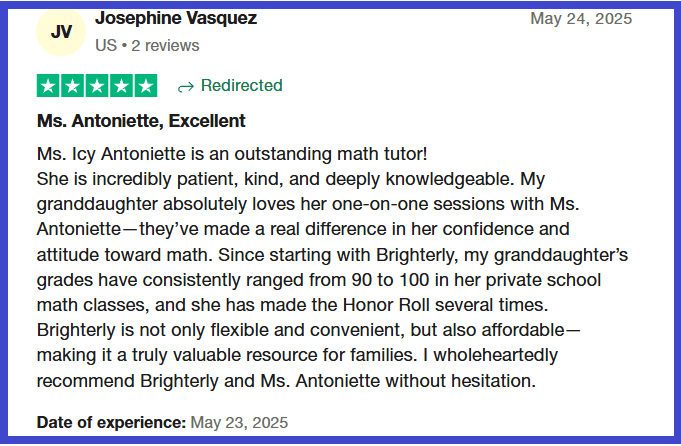The image size is (681, 446).
Task: Click the fifth green rating star
Action: click(145, 86)
